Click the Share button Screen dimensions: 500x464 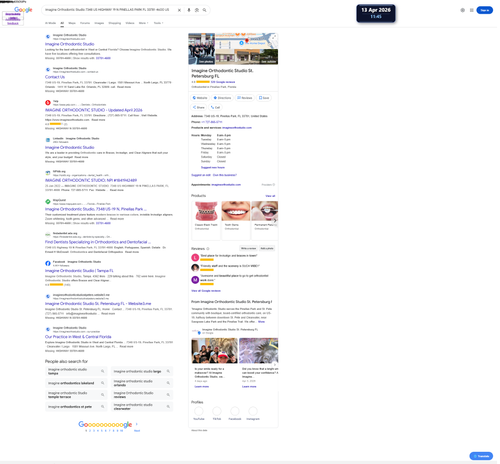[x=199, y=107]
